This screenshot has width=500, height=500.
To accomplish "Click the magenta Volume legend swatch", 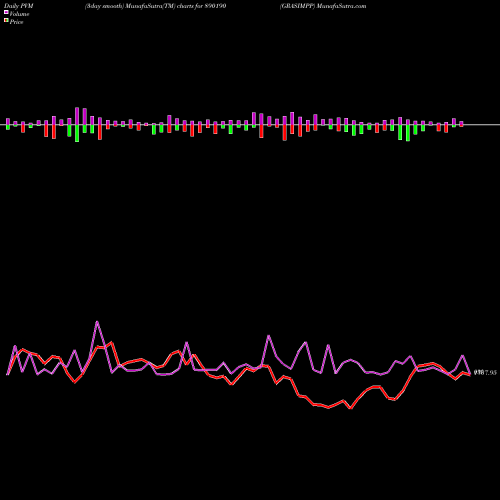I will 6,12.
